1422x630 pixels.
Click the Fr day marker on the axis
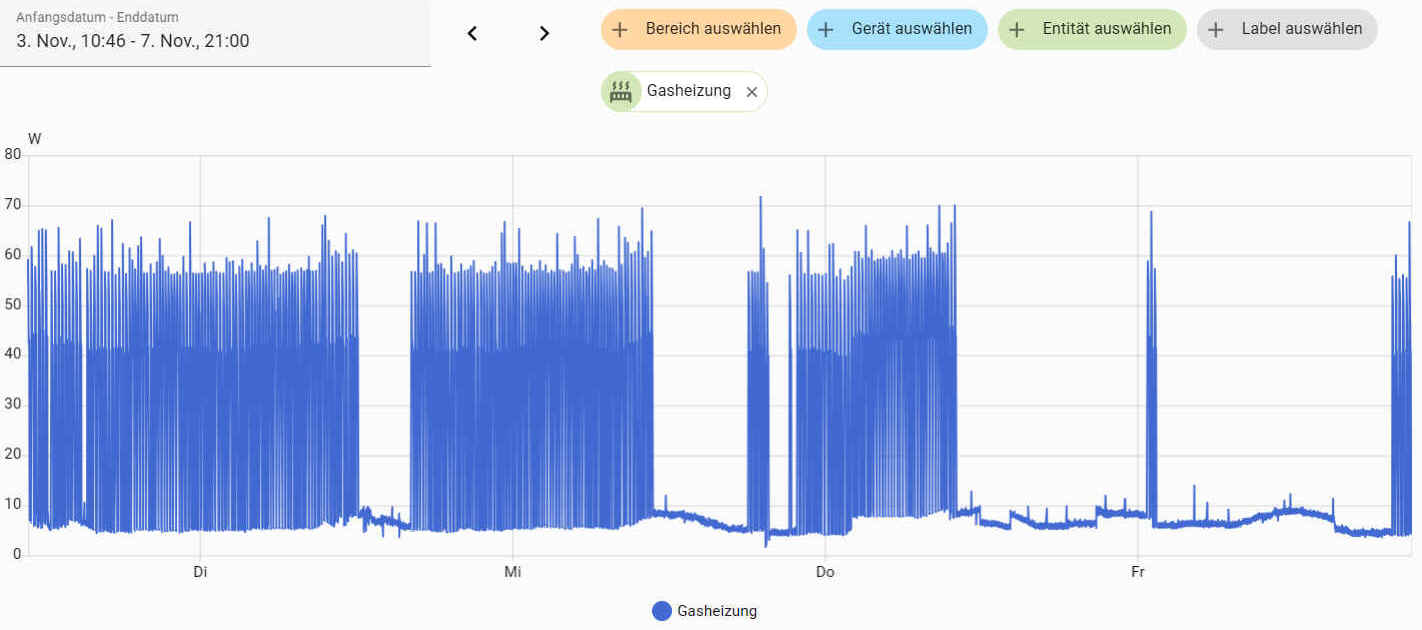click(1137, 573)
